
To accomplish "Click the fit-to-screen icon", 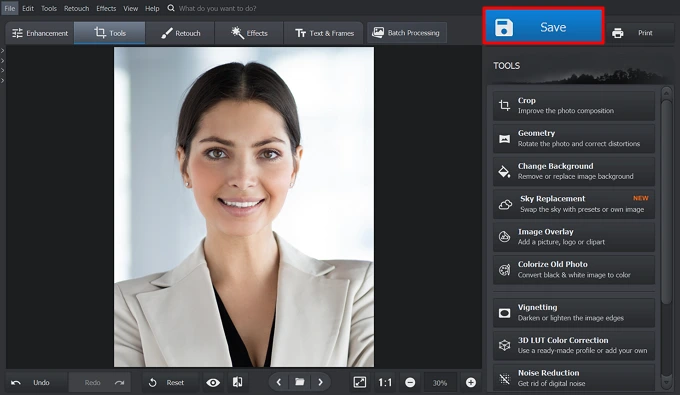I will 360,382.
